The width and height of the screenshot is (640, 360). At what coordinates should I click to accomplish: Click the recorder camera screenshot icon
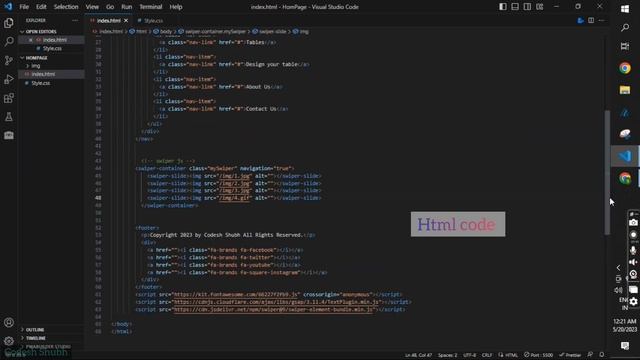(633, 223)
